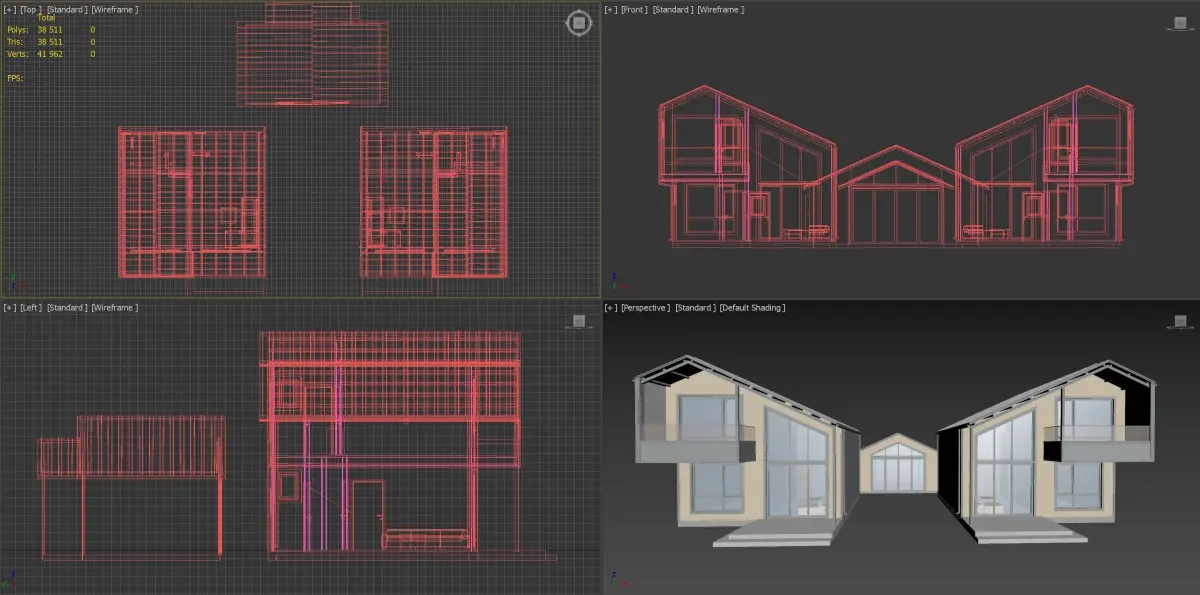This screenshot has height=595, width=1200.
Task: Open the [Wireframe] shading menu in the Front viewport
Action: tap(721, 9)
